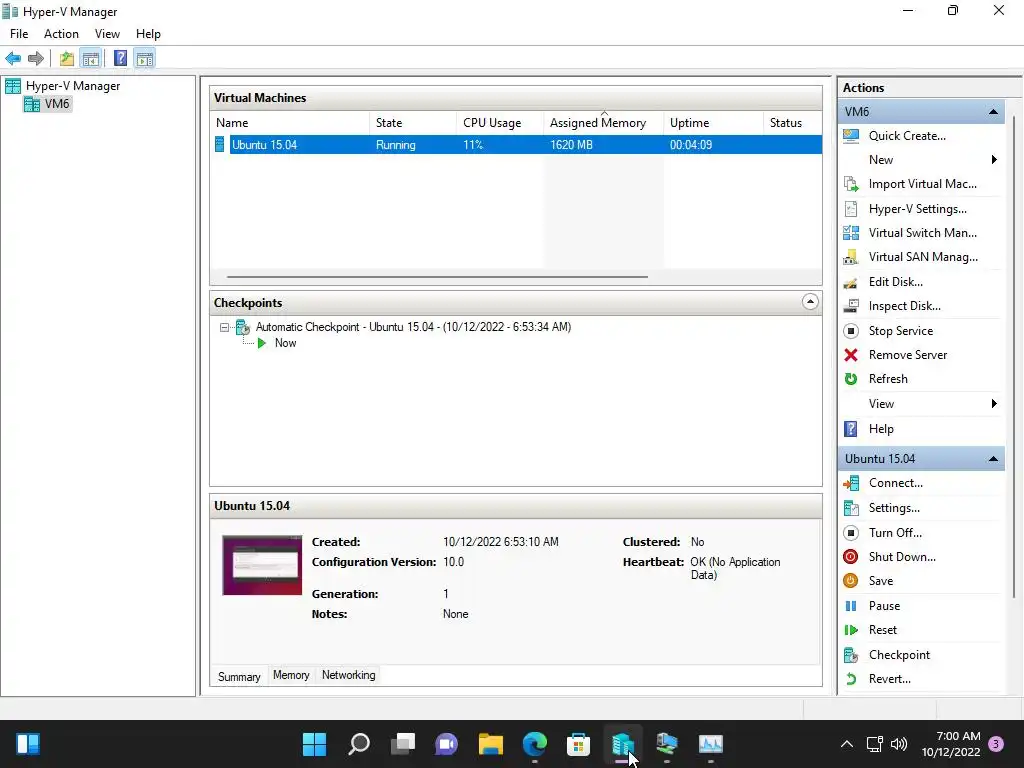
Task: Sort by Assigned Memory column header
Action: tap(604, 123)
